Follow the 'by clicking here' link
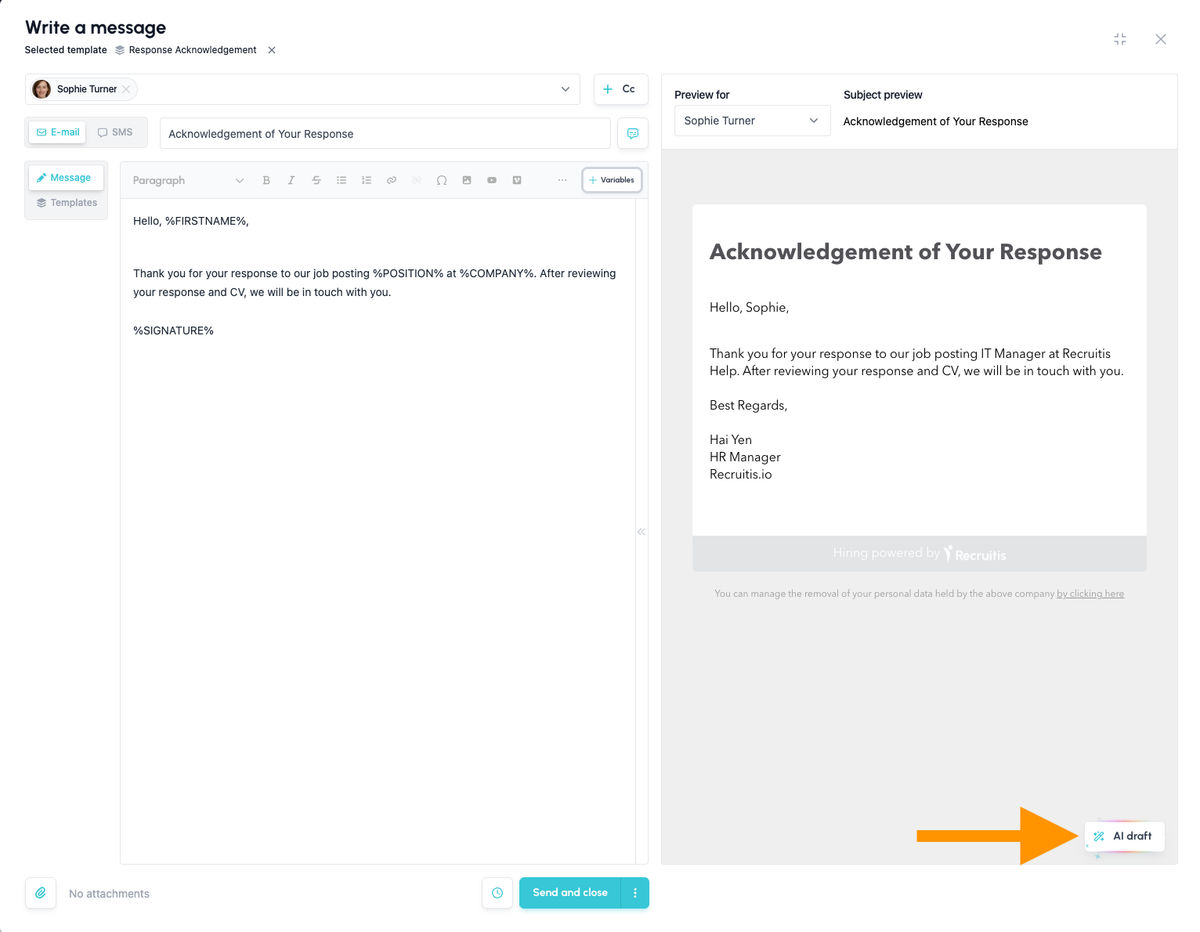 (x=1090, y=594)
